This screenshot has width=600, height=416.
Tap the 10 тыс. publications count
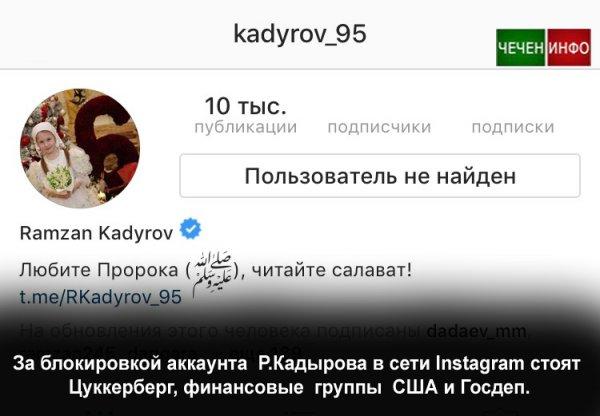point(246,106)
